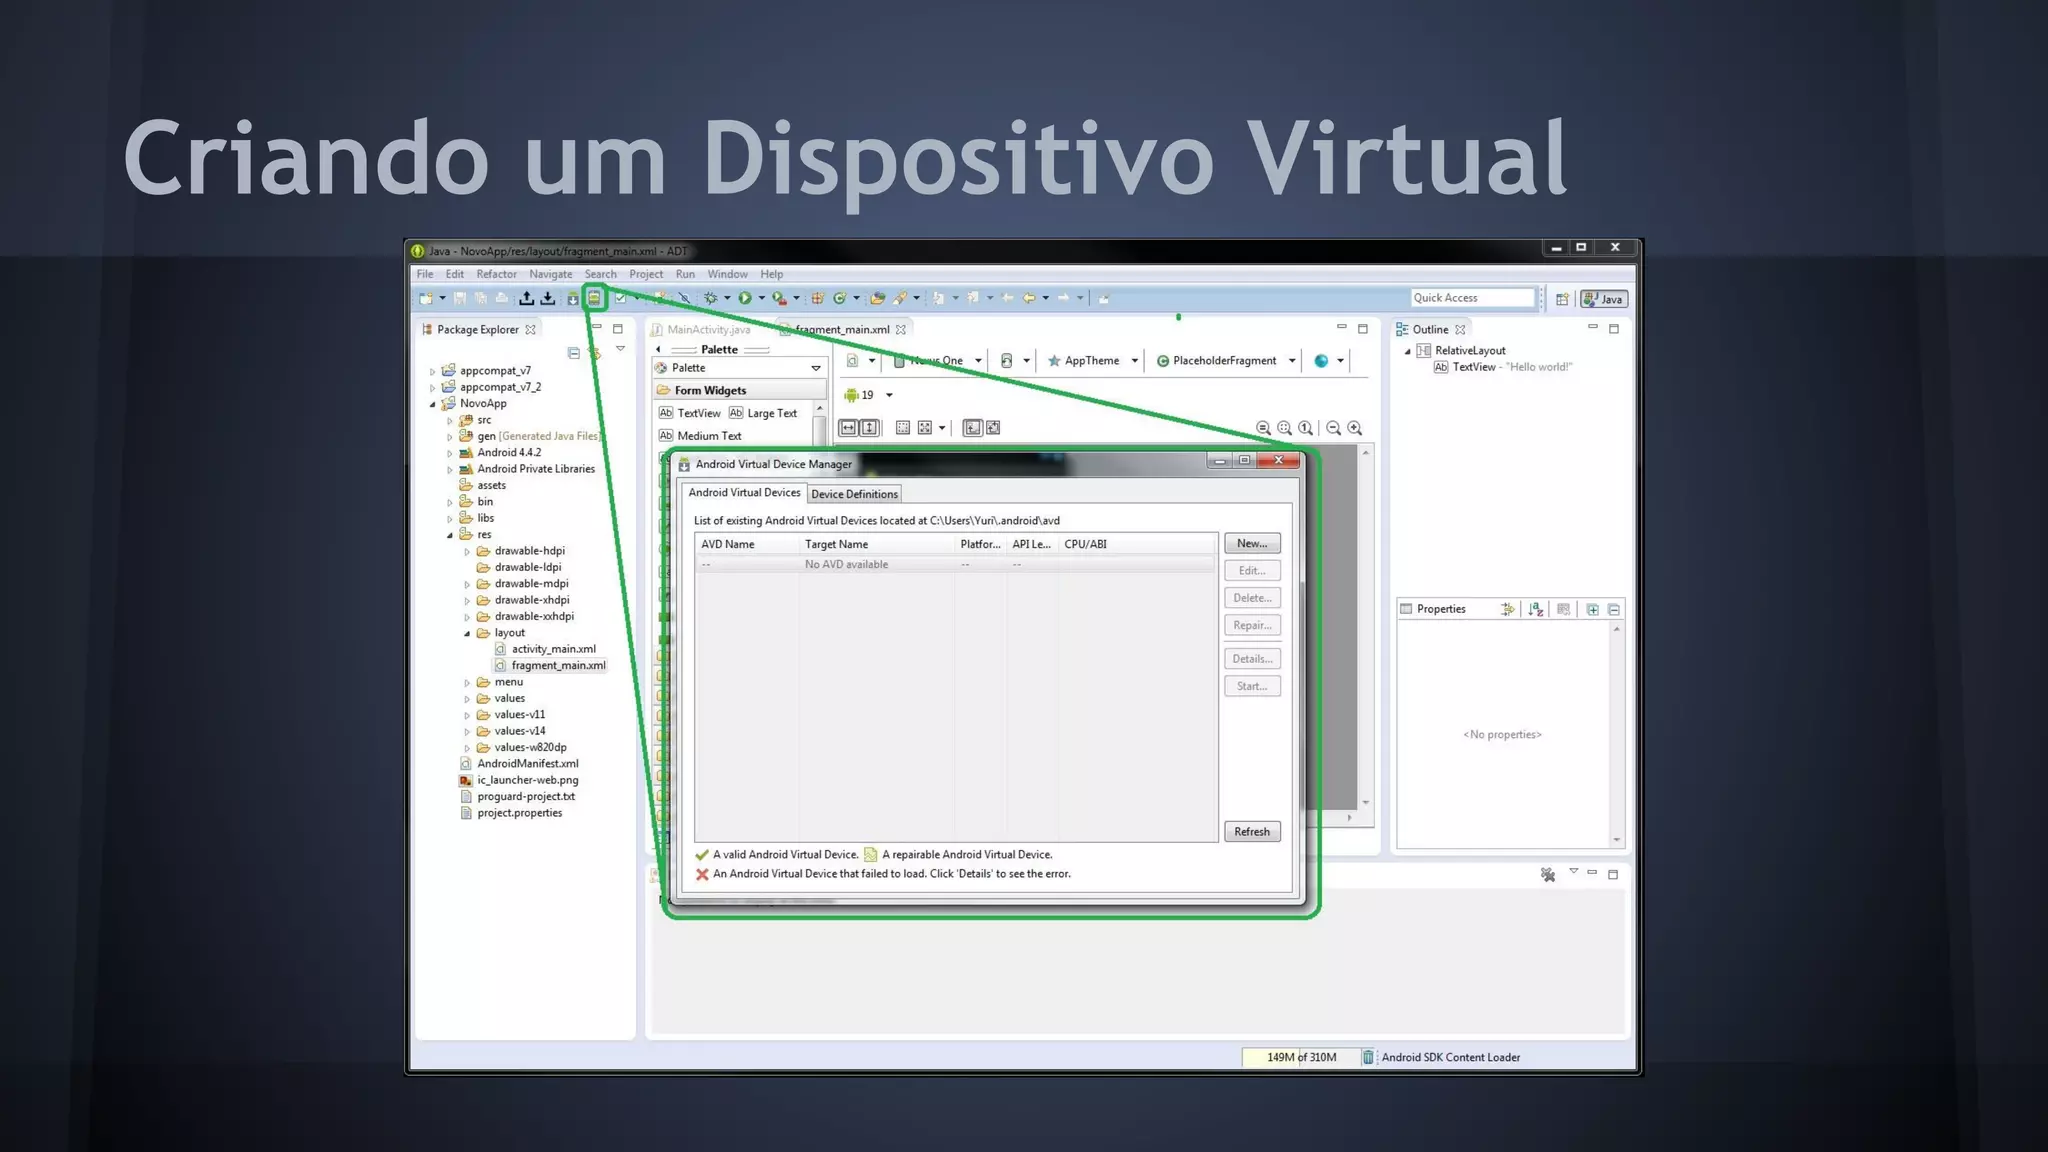Collapse the layout folder node
Screen dimensions: 2048x1152
pos(467,633)
